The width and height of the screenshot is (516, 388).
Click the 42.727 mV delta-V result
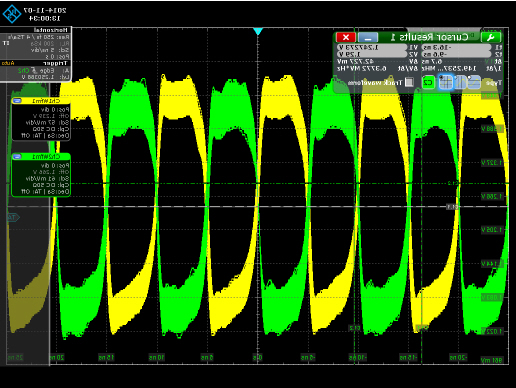coord(355,62)
